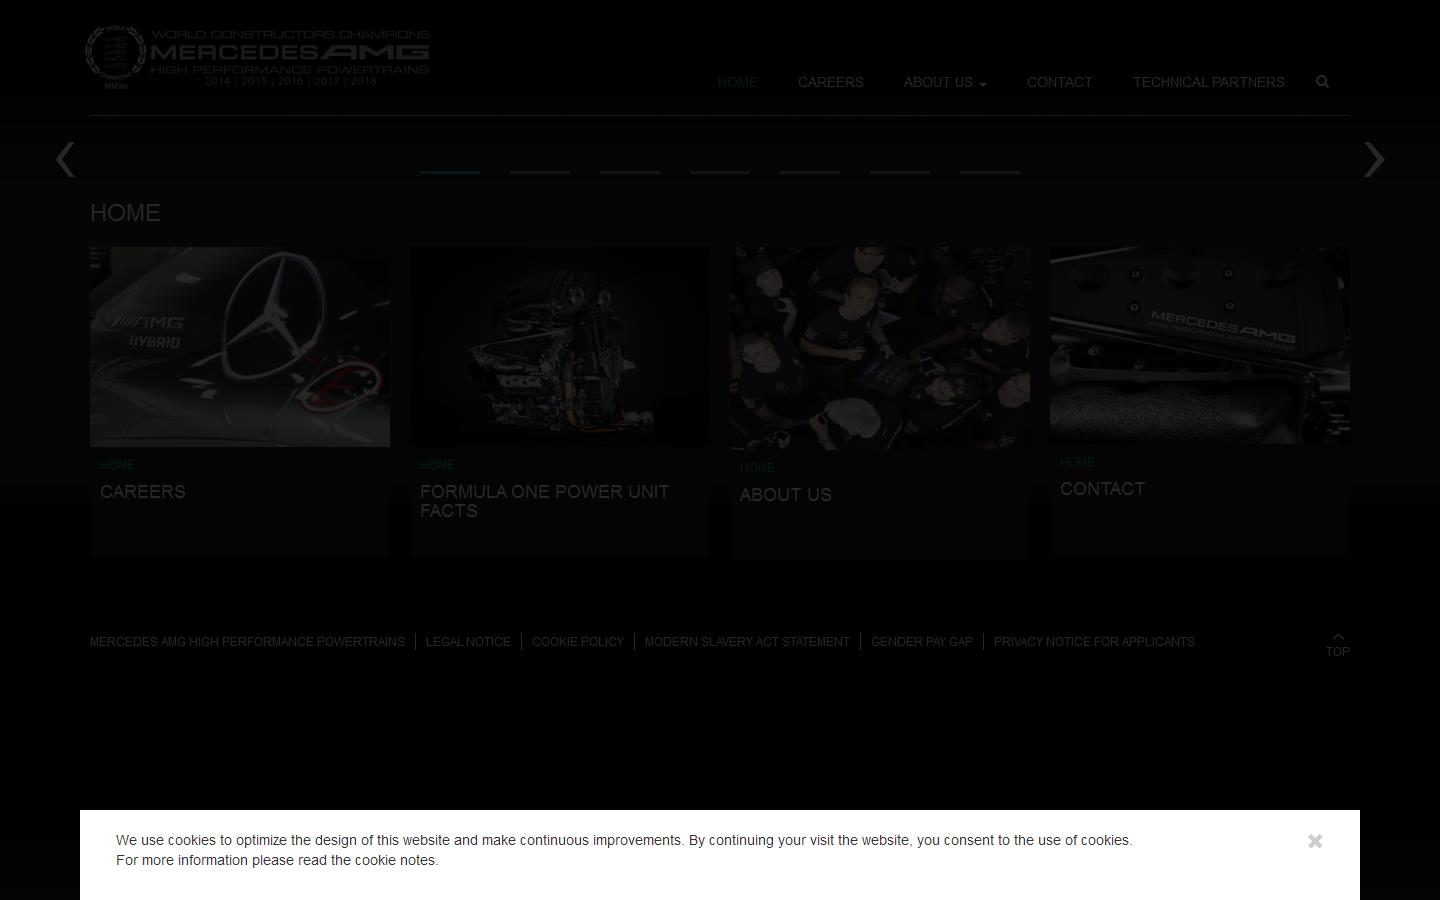Open the HOME menu item
Image resolution: width=1440 pixels, height=900 pixels.
(x=737, y=82)
